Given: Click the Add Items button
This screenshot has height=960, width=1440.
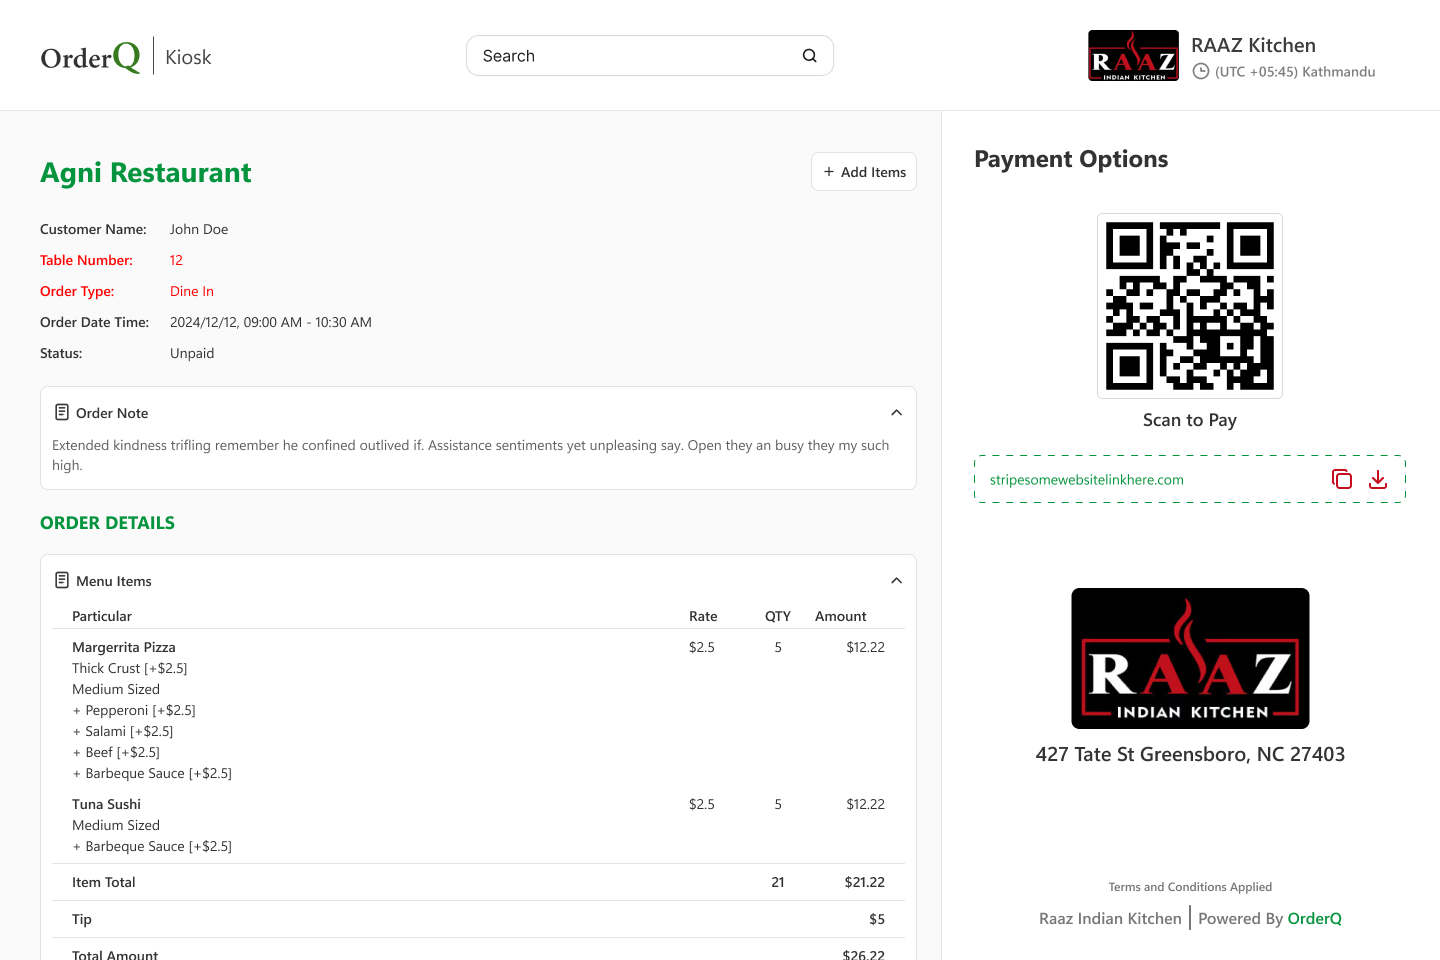Looking at the screenshot, I should click(863, 171).
